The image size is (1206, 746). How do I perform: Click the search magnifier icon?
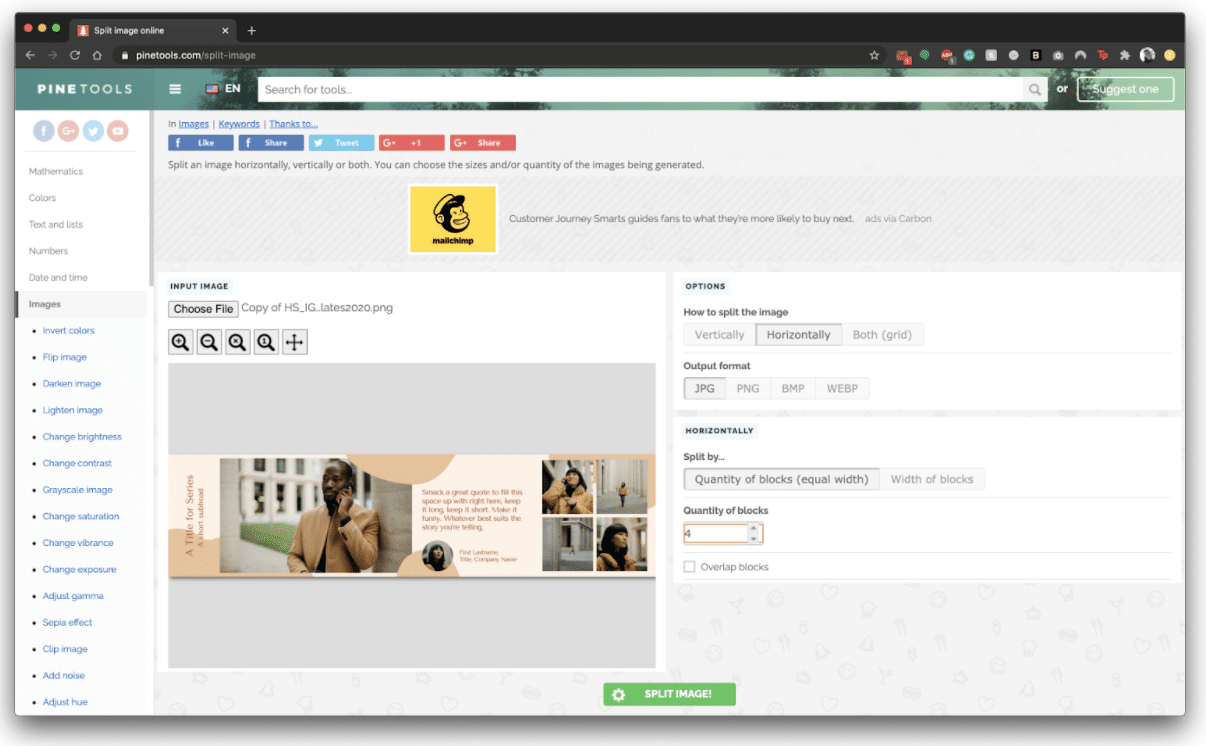tap(1035, 89)
